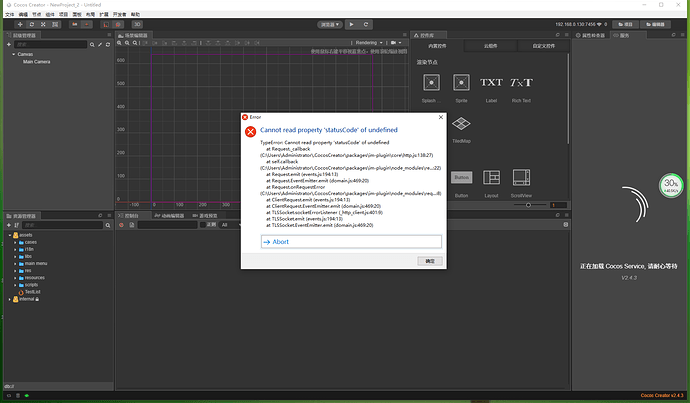The image size is (690, 403).
Task: Select the Rect transform tool
Action: (55, 25)
